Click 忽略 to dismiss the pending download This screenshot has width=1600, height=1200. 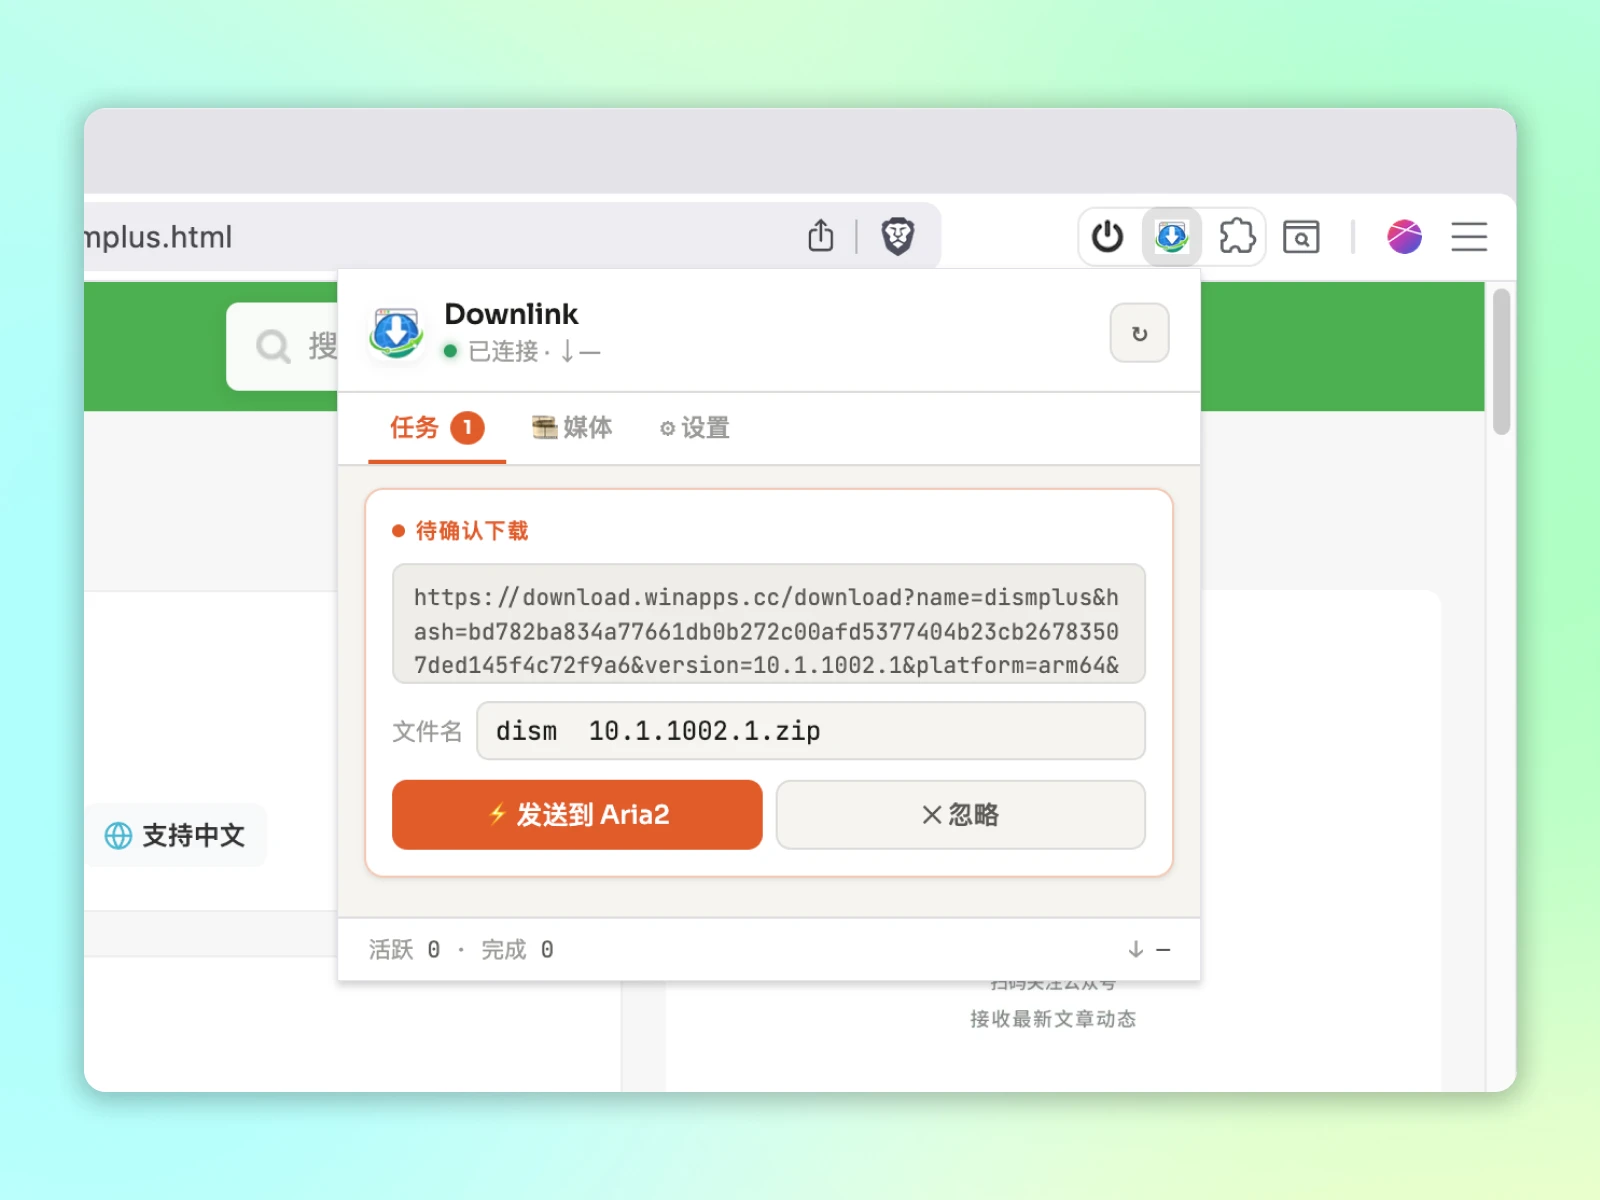point(959,814)
